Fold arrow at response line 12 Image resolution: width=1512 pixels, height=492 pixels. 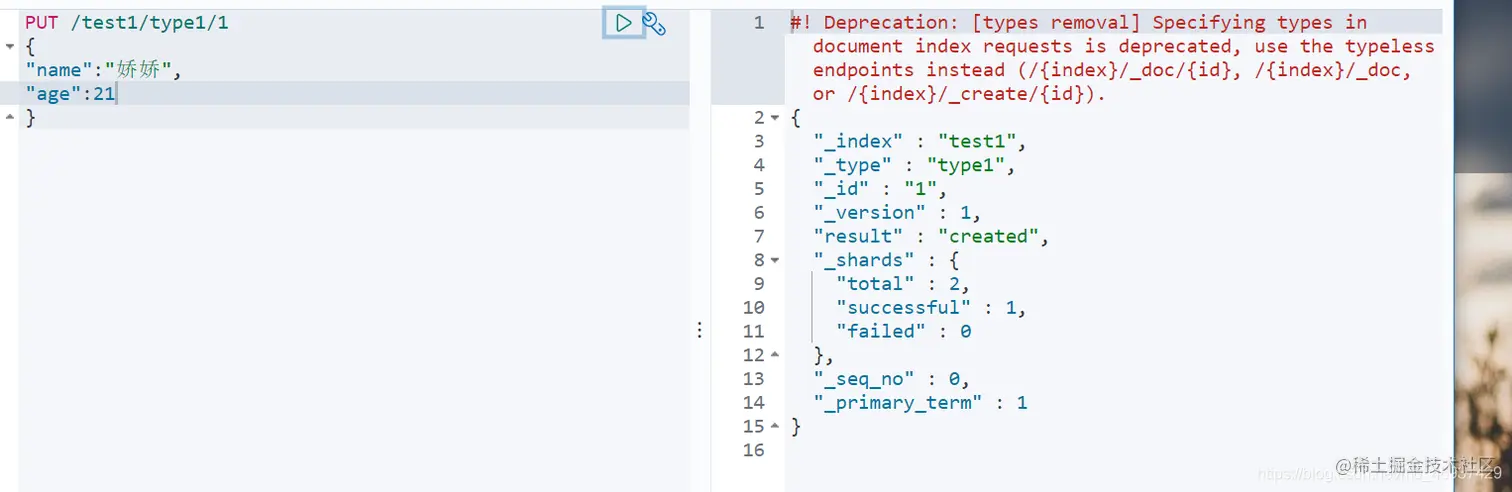click(x=775, y=355)
